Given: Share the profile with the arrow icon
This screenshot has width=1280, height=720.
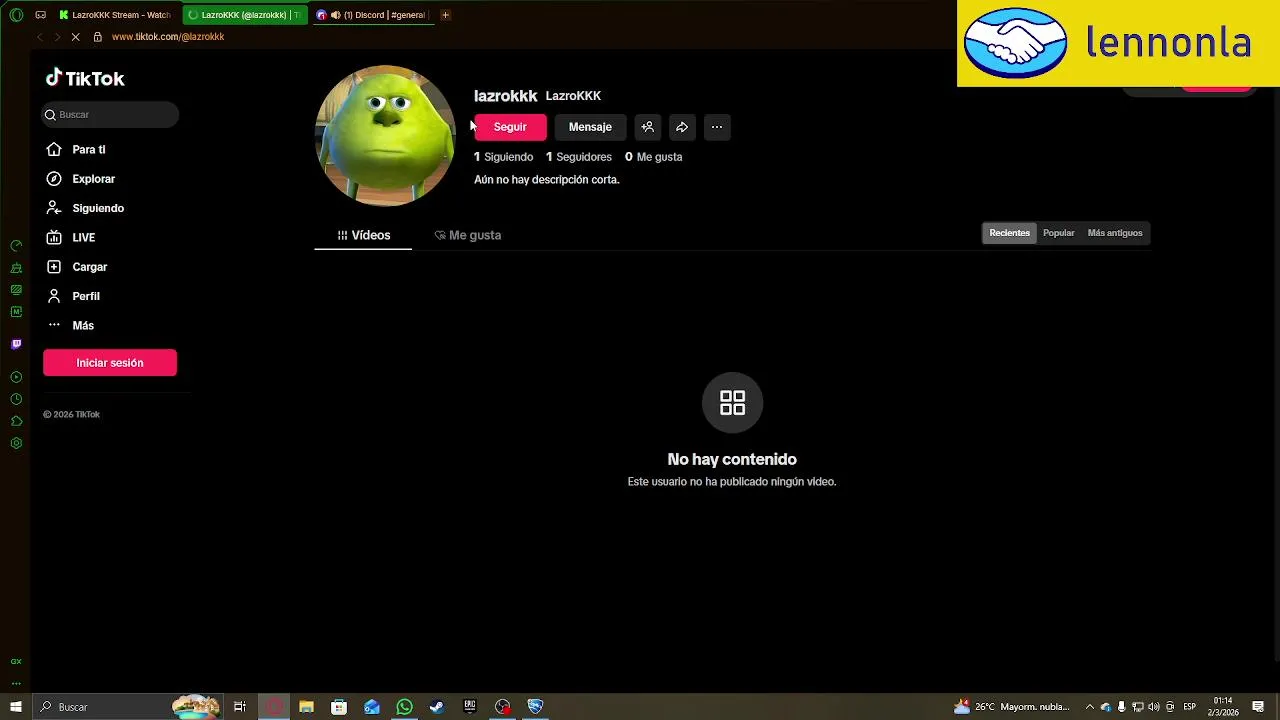Looking at the screenshot, I should pyautogui.click(x=682, y=127).
